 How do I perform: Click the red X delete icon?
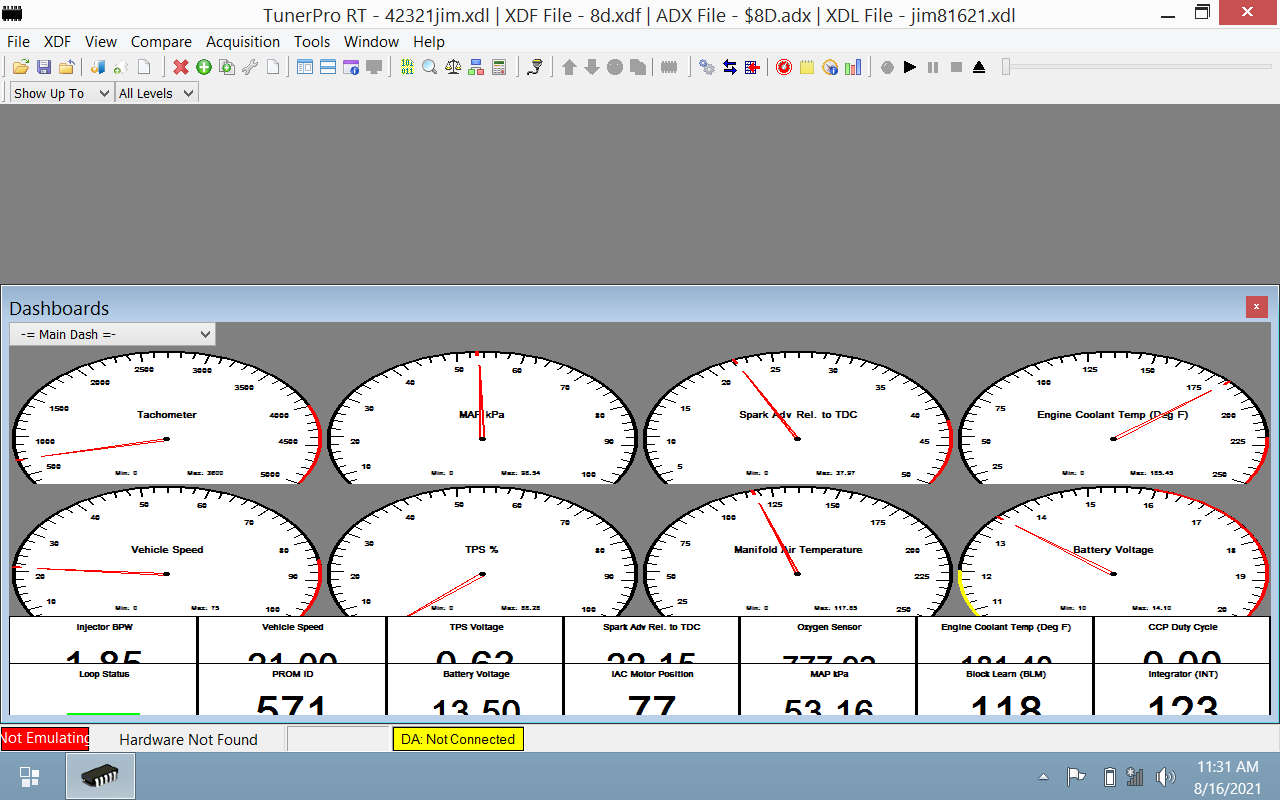[x=181, y=67]
